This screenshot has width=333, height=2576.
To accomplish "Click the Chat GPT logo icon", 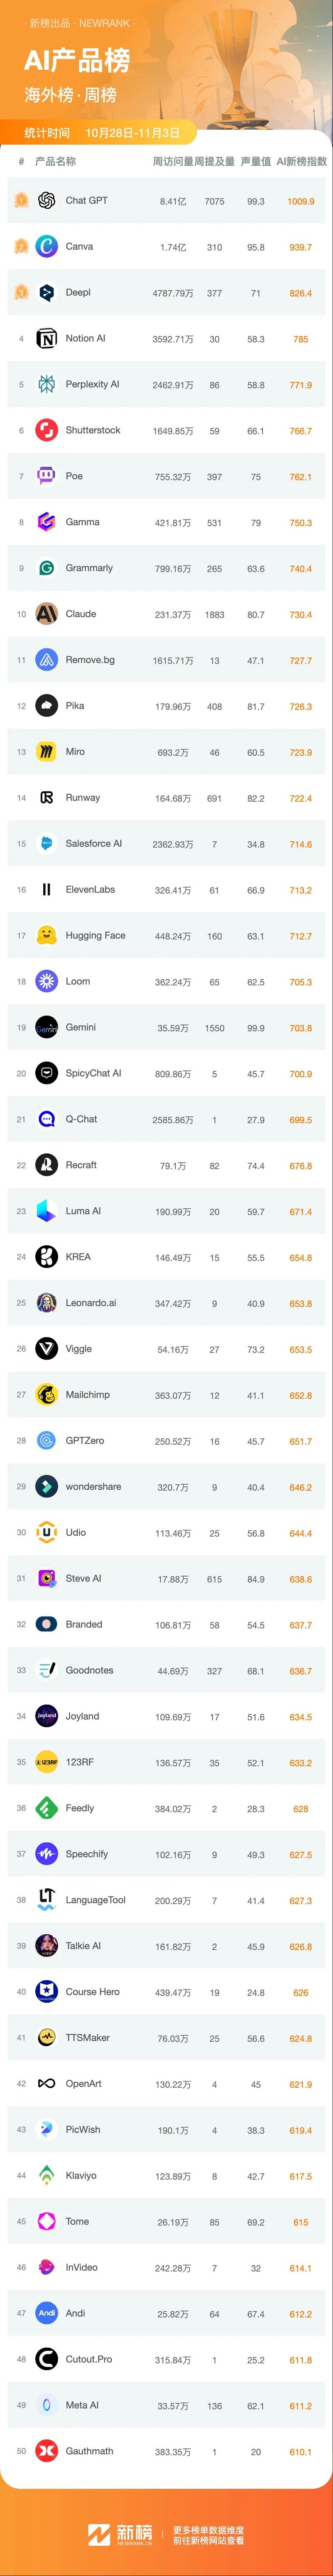I will point(46,201).
